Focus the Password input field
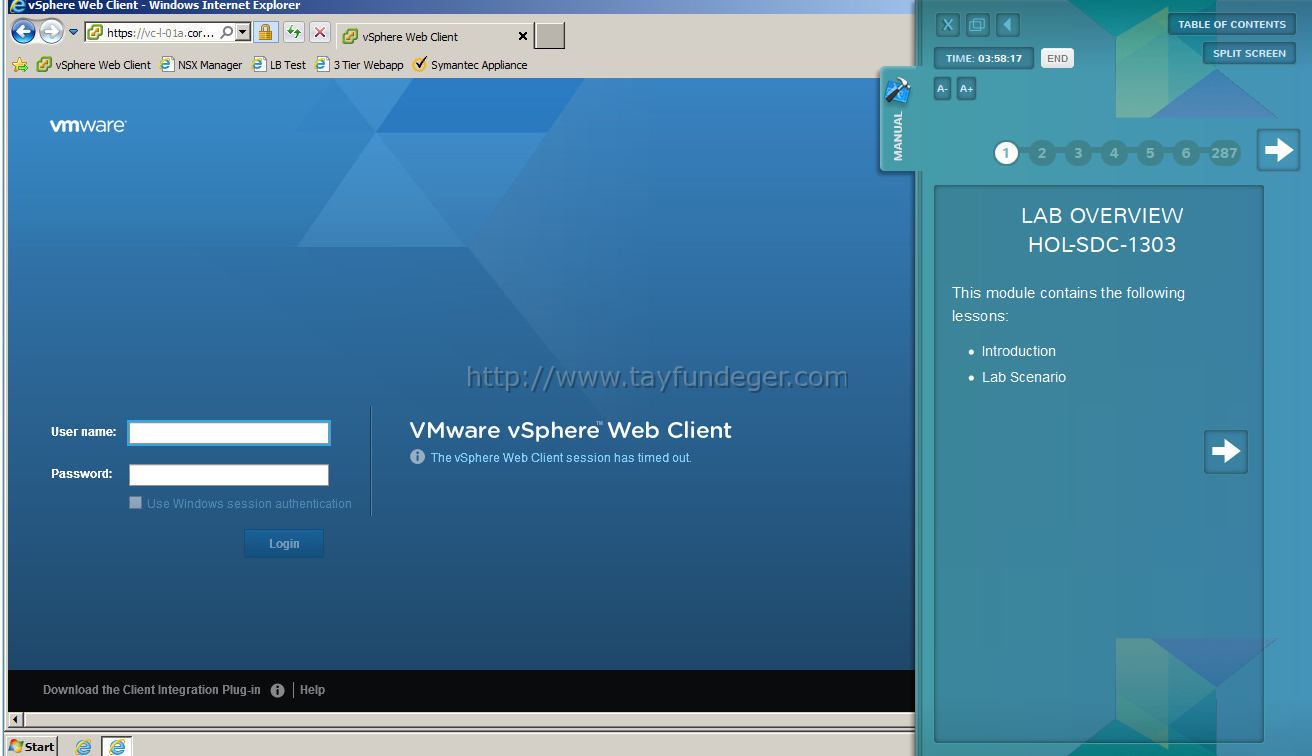 point(229,475)
